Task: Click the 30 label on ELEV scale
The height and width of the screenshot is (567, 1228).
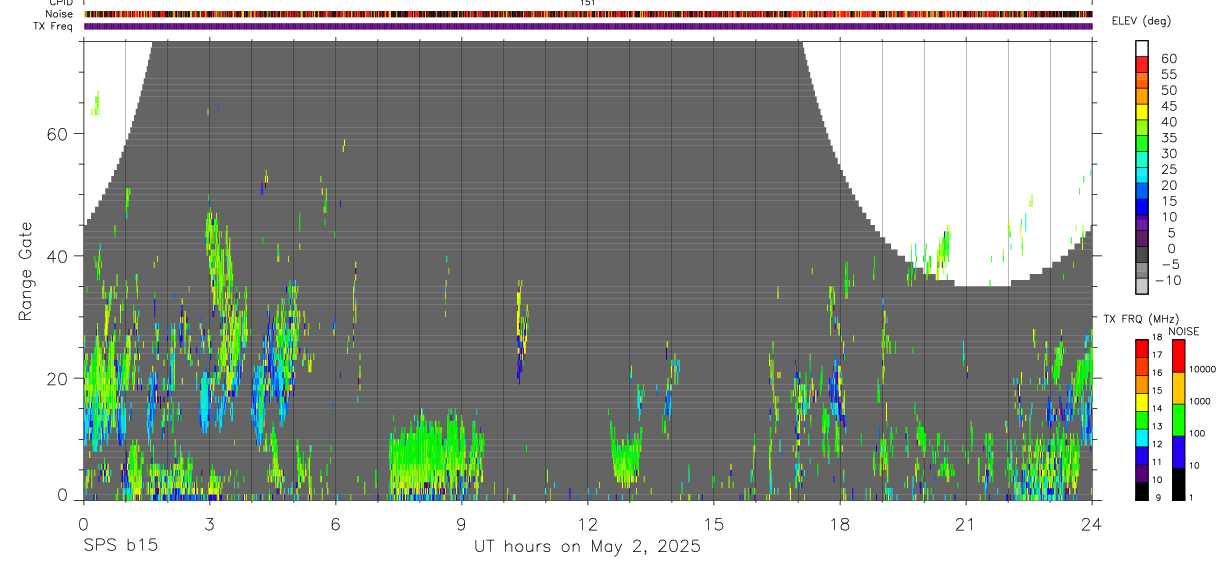Action: tap(1168, 154)
